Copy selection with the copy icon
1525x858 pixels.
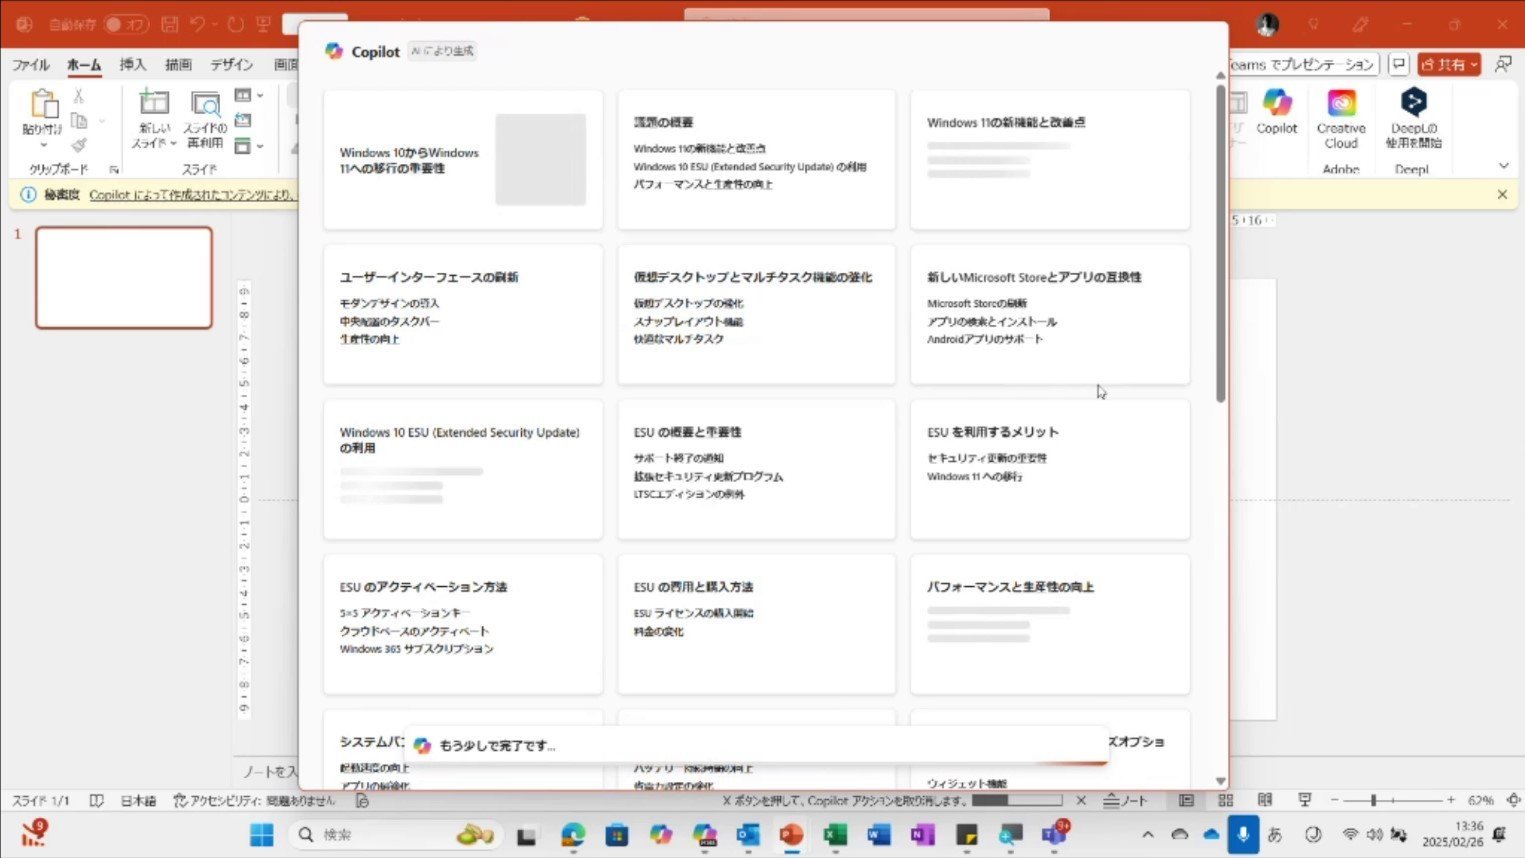[x=79, y=121]
